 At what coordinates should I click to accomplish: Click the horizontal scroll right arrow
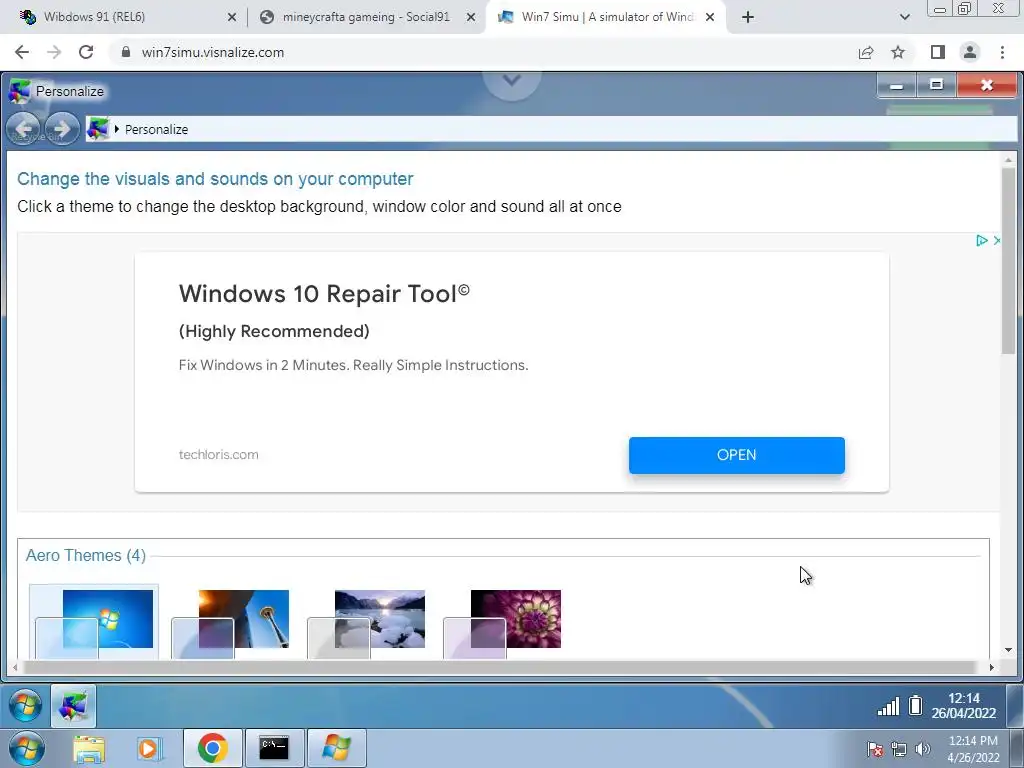tap(991, 667)
